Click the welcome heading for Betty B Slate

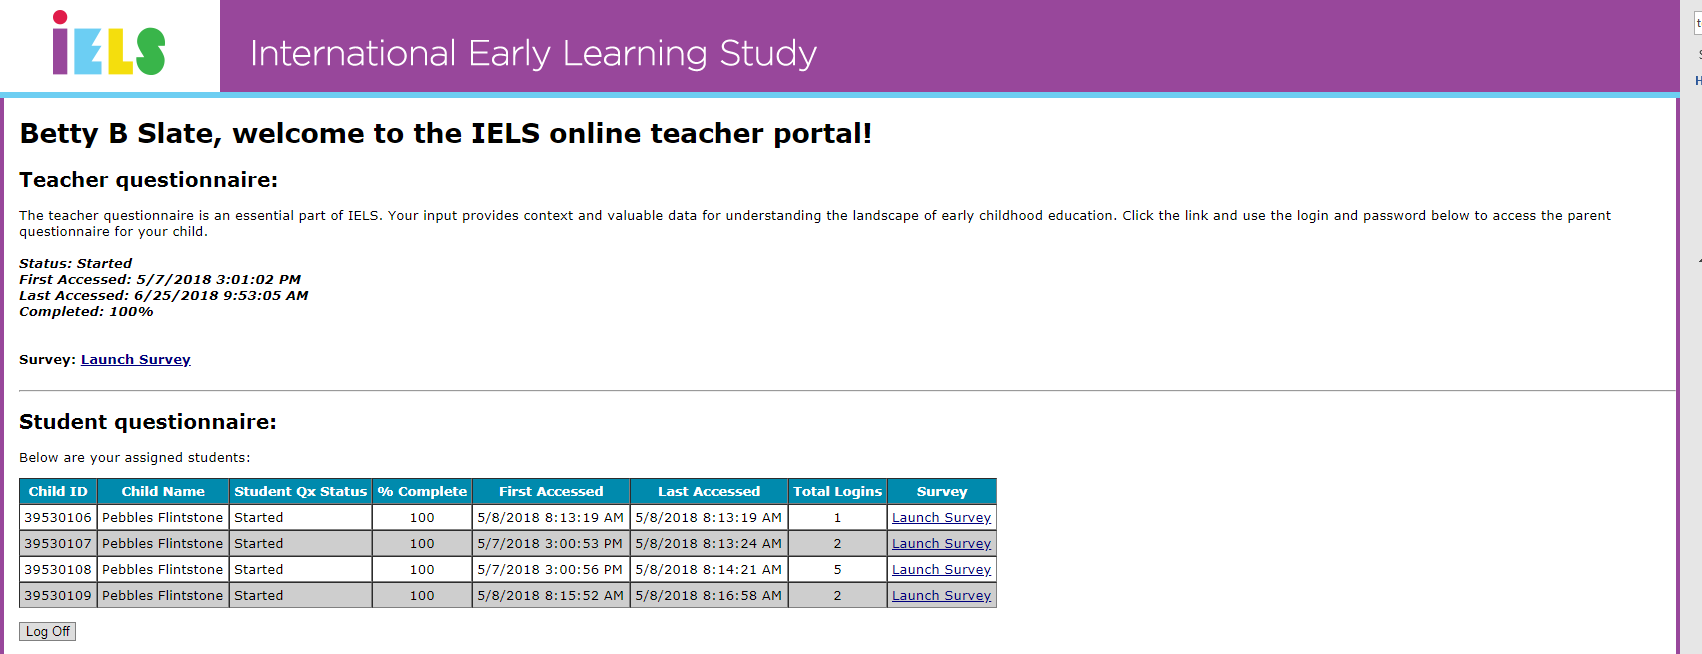pos(445,134)
